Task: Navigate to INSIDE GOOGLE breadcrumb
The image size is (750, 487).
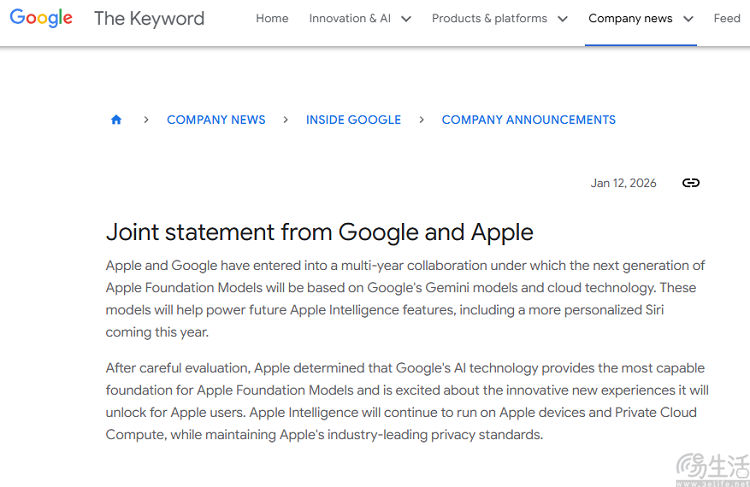Action: click(x=353, y=120)
